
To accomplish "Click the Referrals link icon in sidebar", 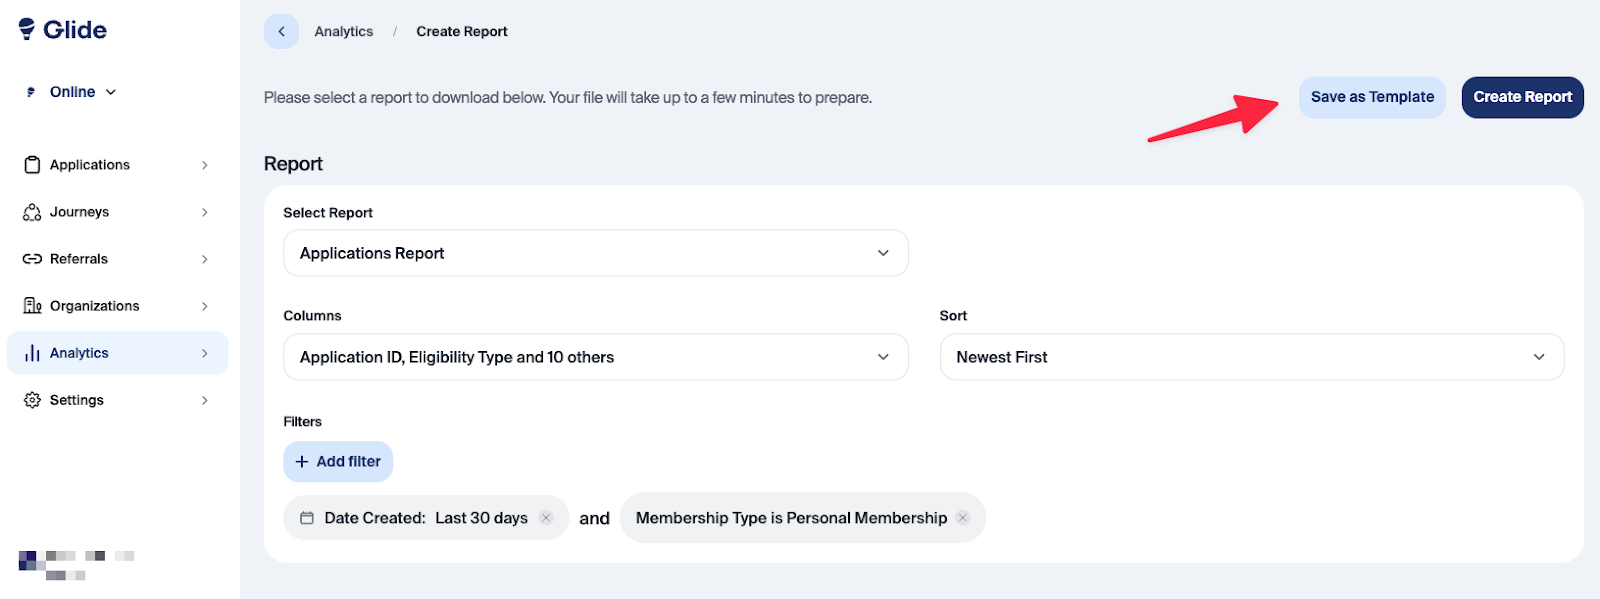I will coord(32,259).
